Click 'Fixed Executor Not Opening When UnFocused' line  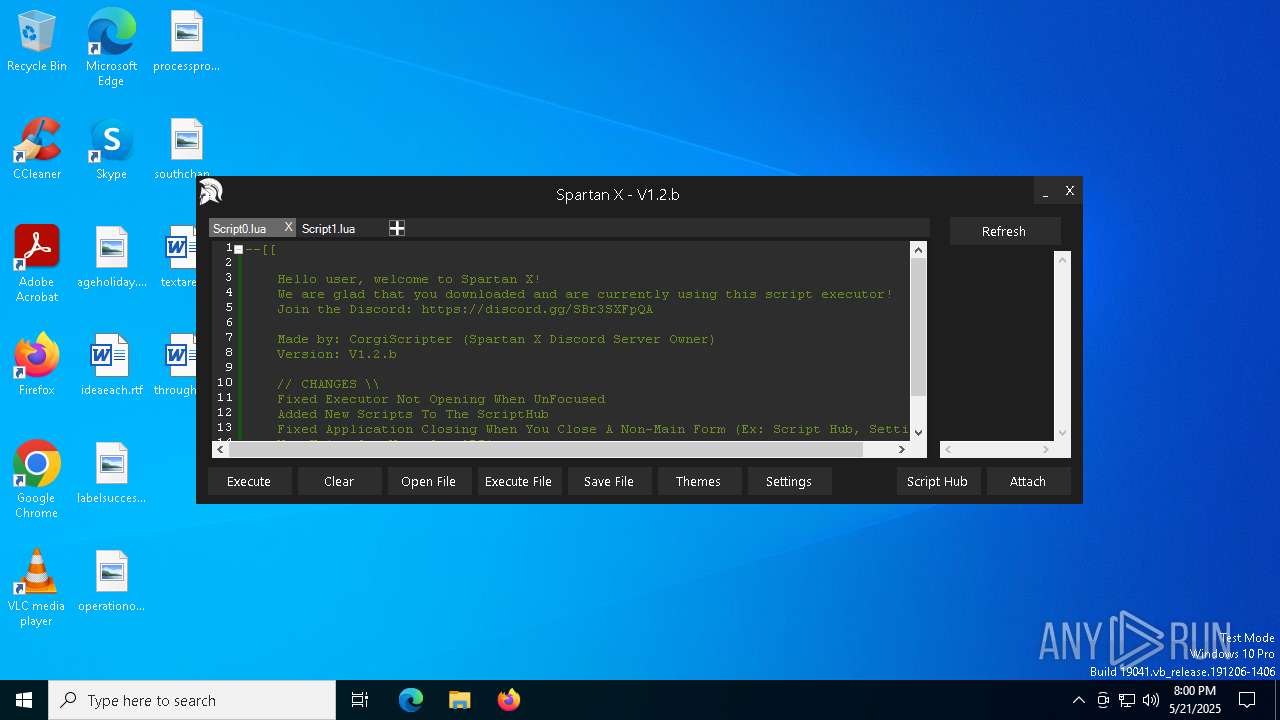click(x=441, y=399)
